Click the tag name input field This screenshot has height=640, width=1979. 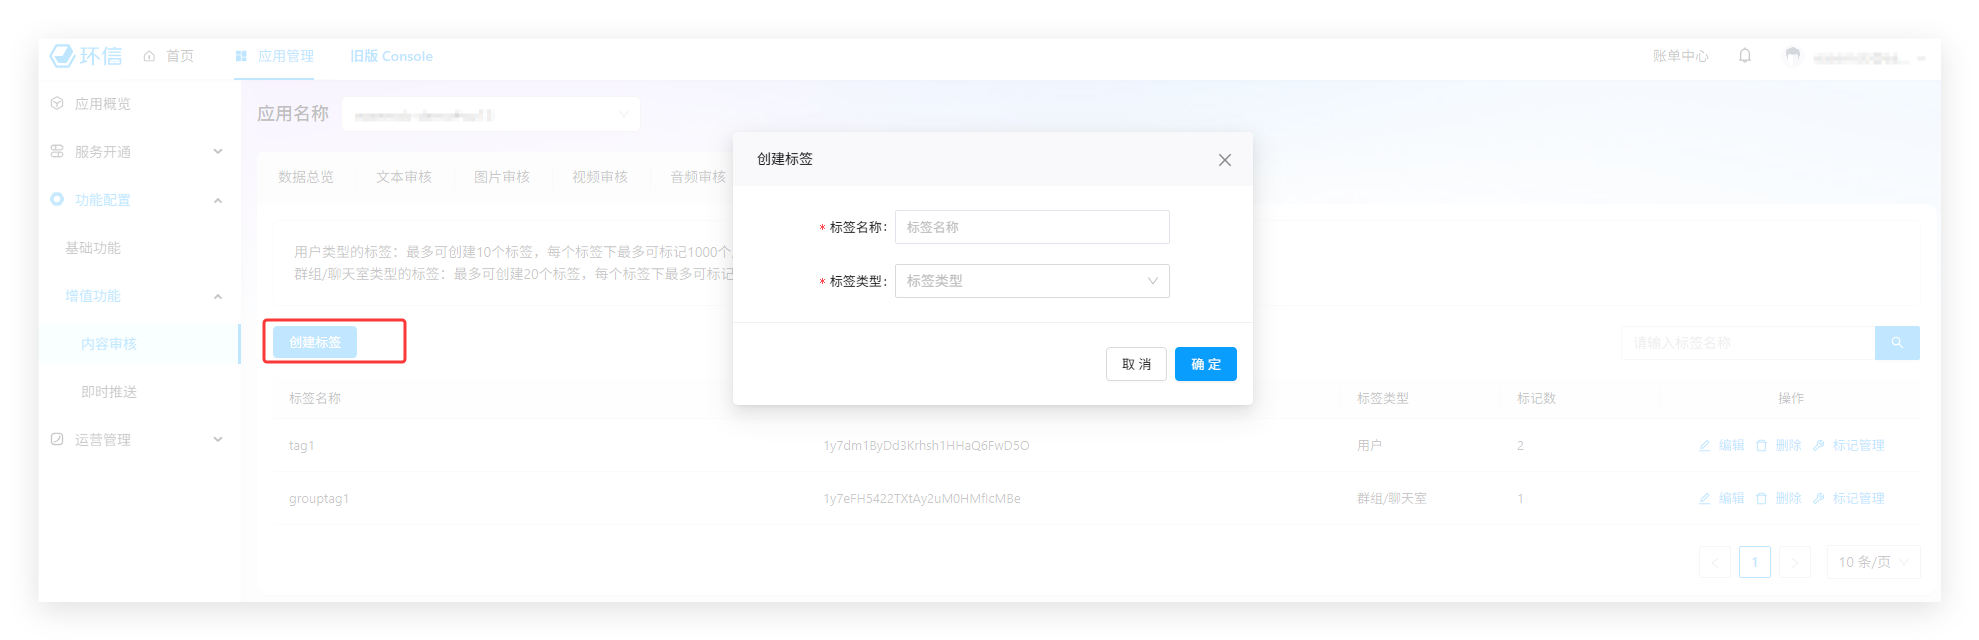[1031, 227]
